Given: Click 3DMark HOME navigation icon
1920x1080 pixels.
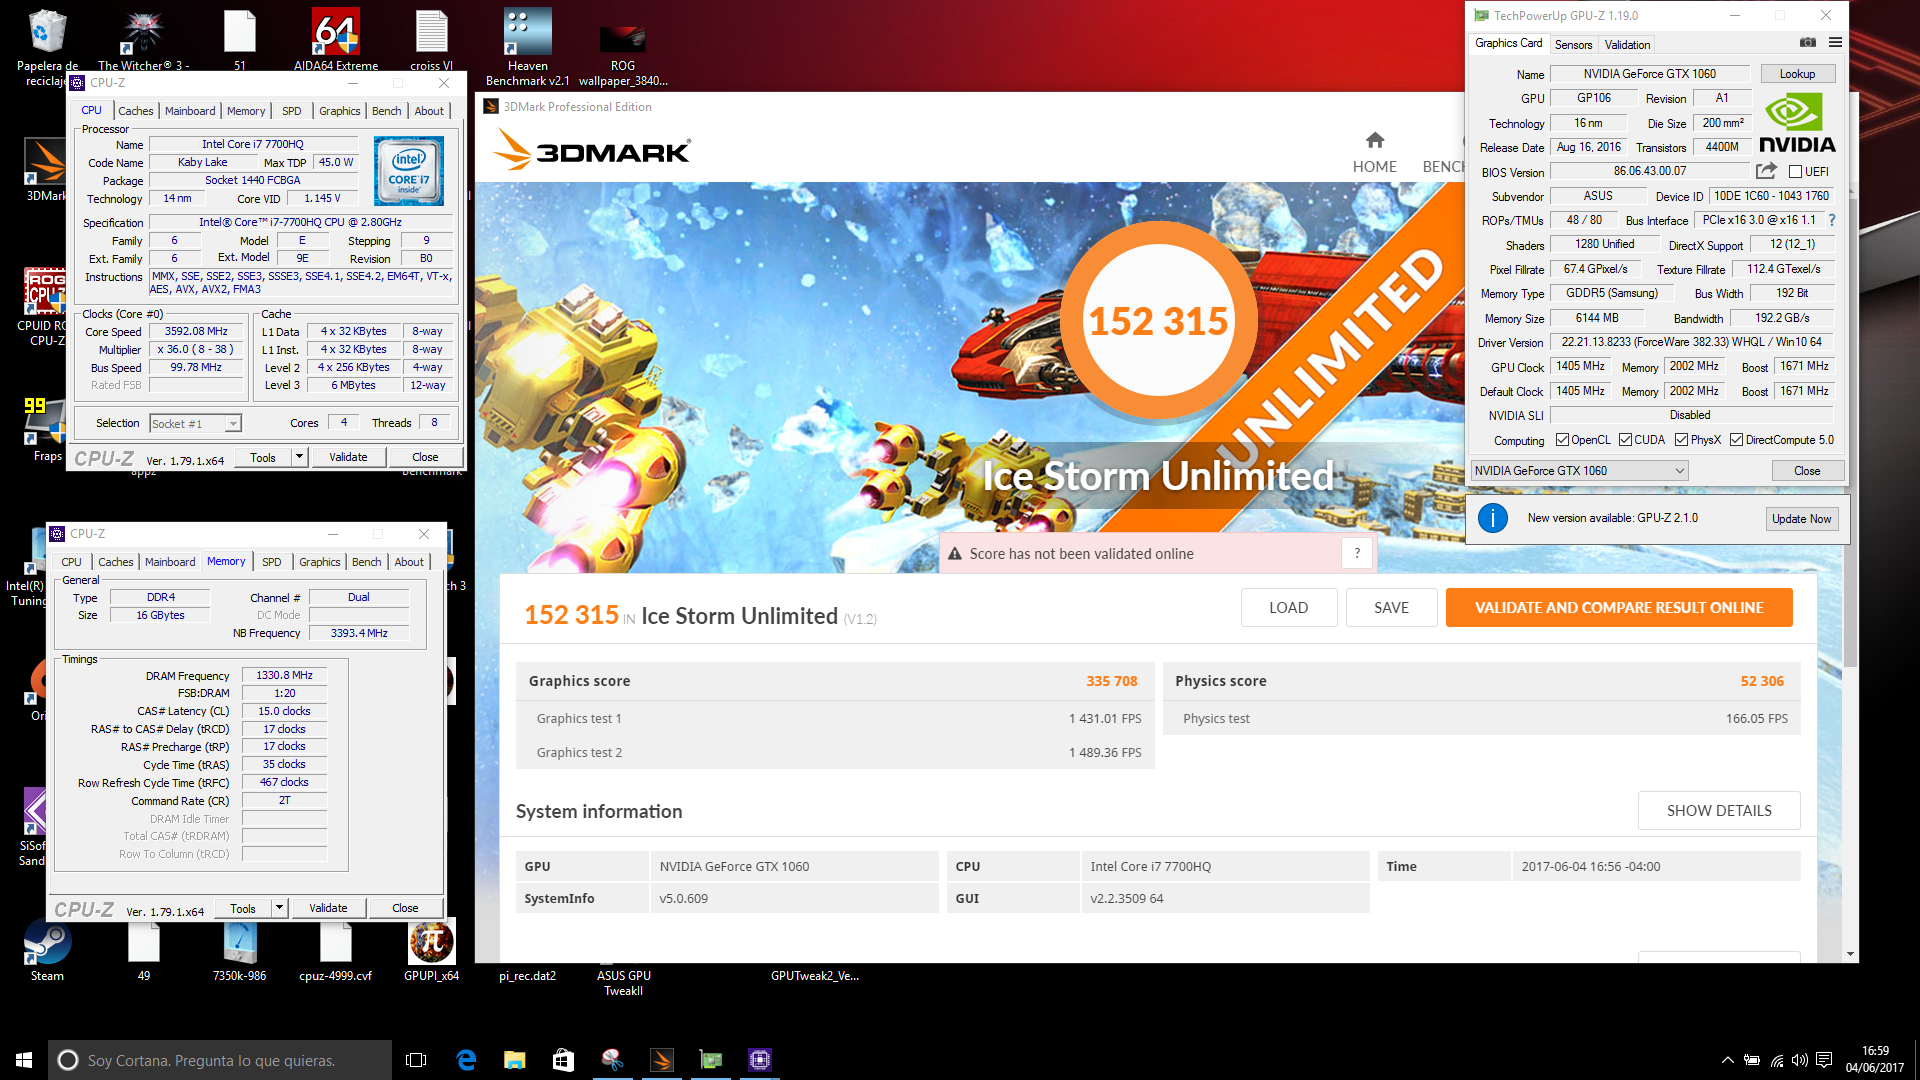Looking at the screenshot, I should pos(1375,152).
